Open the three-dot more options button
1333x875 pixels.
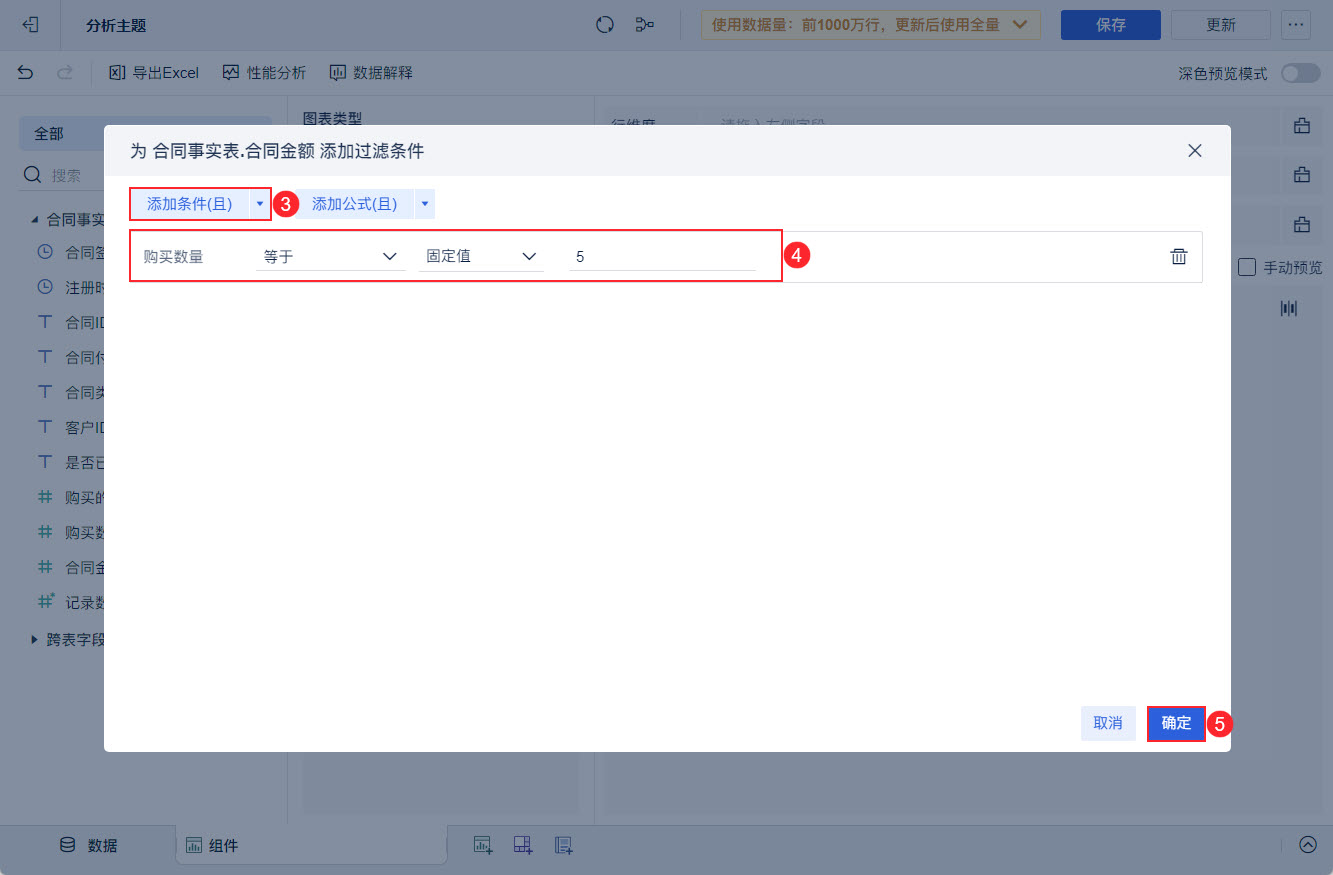pos(1296,25)
